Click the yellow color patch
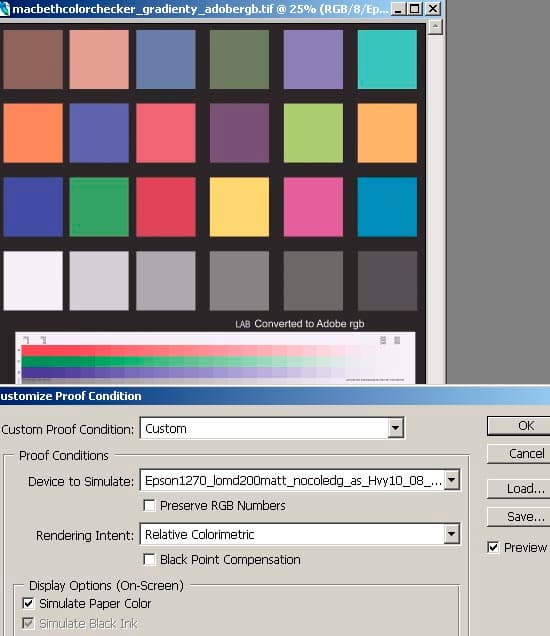The image size is (550, 636). [239, 207]
